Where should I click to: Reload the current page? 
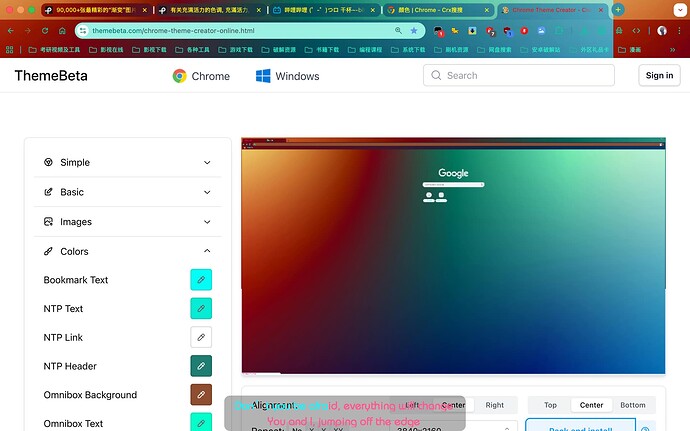click(x=45, y=31)
